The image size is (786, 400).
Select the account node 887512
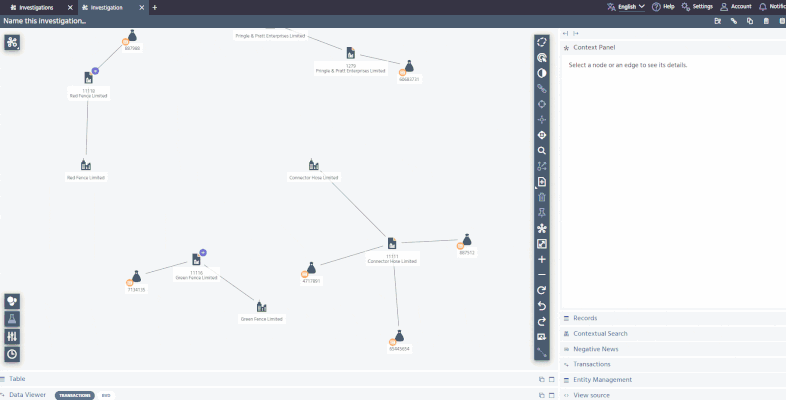pos(467,240)
